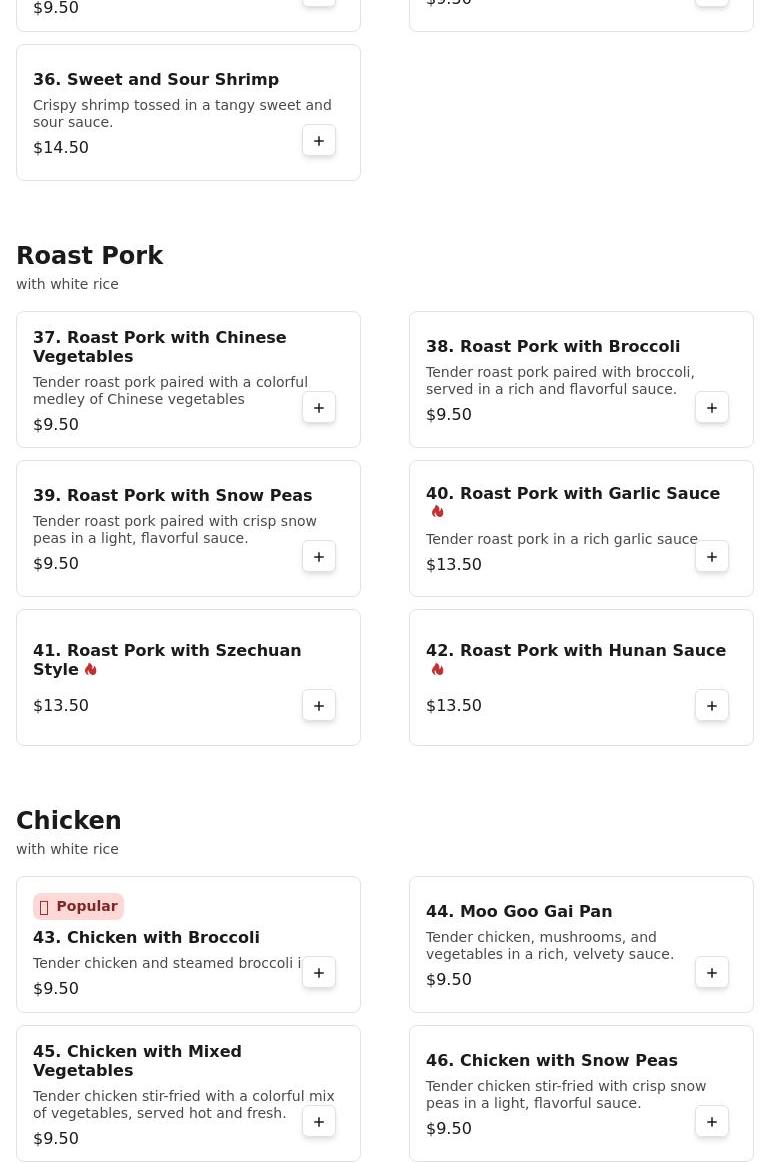
Task: Add Chicken with Broccoli to order
Action: click(x=319, y=973)
